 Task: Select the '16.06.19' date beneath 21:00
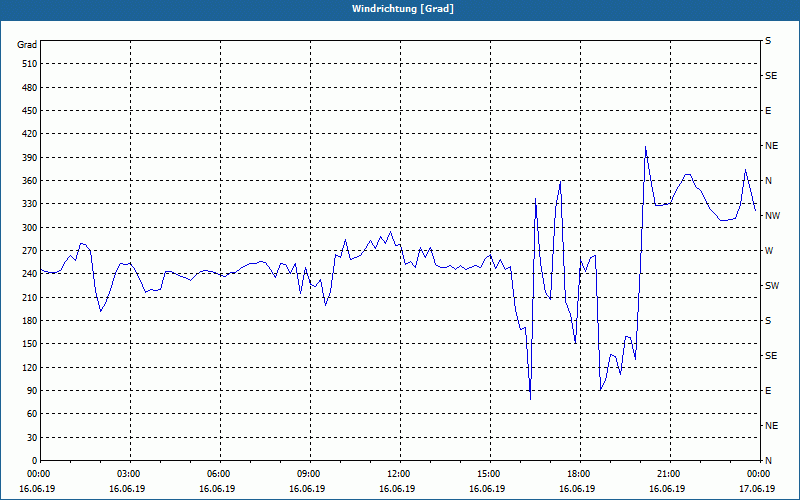click(667, 488)
